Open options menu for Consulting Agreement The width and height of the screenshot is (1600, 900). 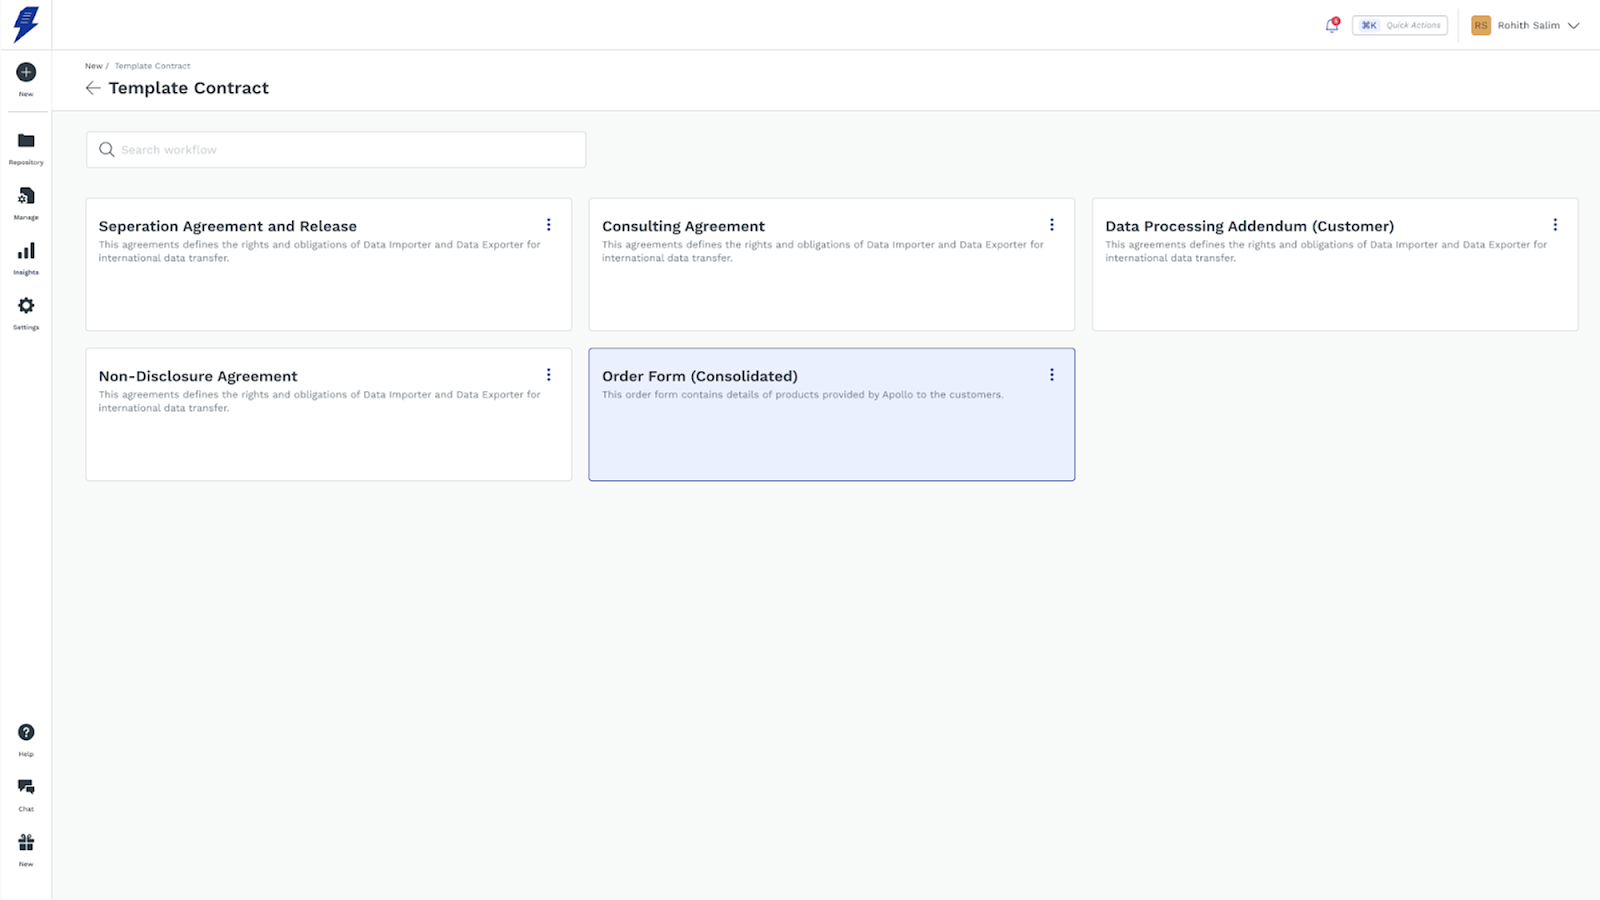(1052, 225)
